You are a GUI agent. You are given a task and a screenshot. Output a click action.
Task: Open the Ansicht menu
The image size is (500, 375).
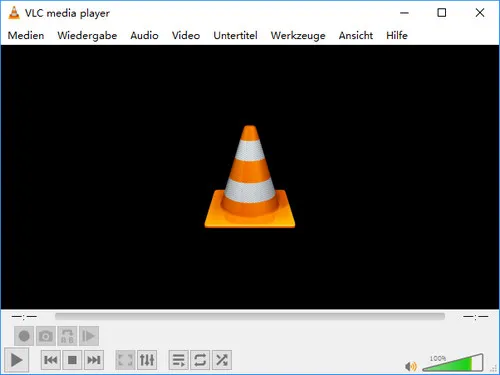tap(356, 35)
